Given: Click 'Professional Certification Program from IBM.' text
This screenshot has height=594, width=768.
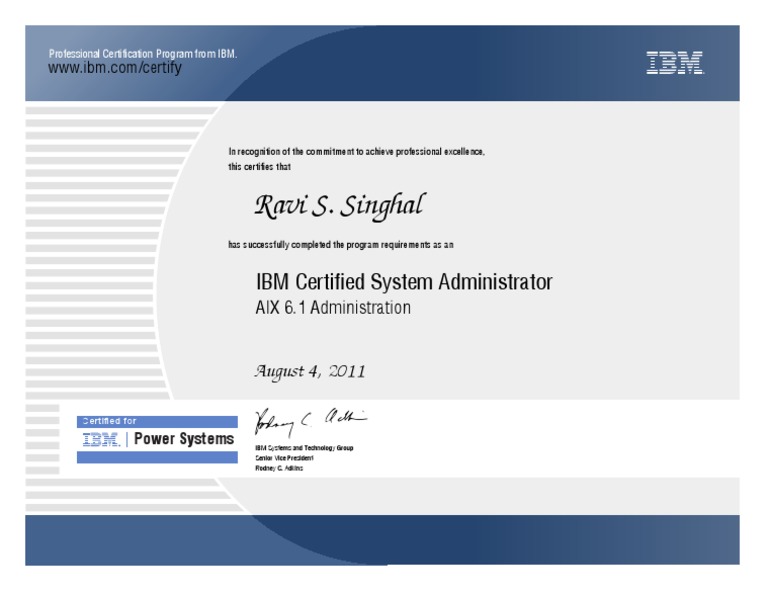Looking at the screenshot, I should (143, 53).
